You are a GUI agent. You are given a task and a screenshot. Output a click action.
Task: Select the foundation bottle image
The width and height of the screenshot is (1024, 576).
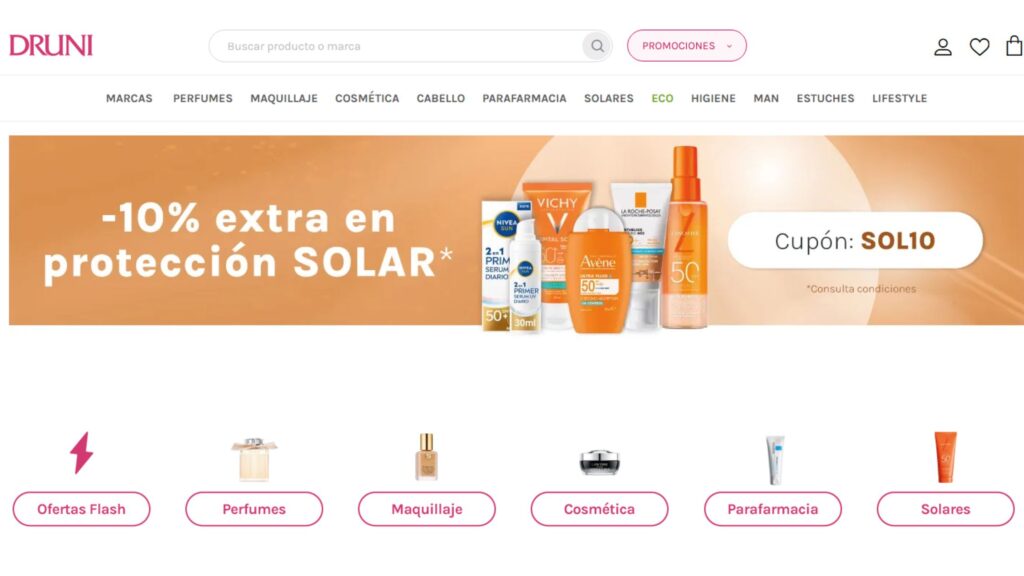(426, 456)
